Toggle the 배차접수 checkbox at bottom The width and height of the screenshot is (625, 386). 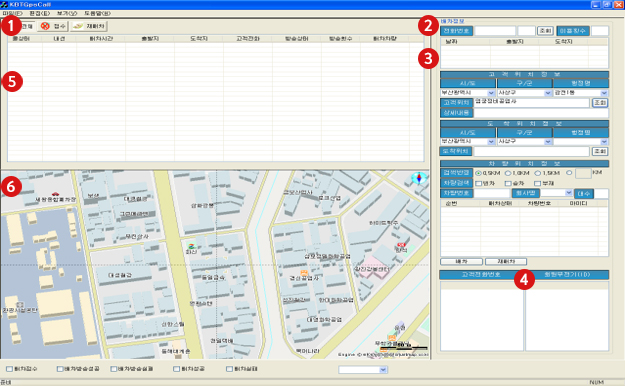(x=9, y=369)
